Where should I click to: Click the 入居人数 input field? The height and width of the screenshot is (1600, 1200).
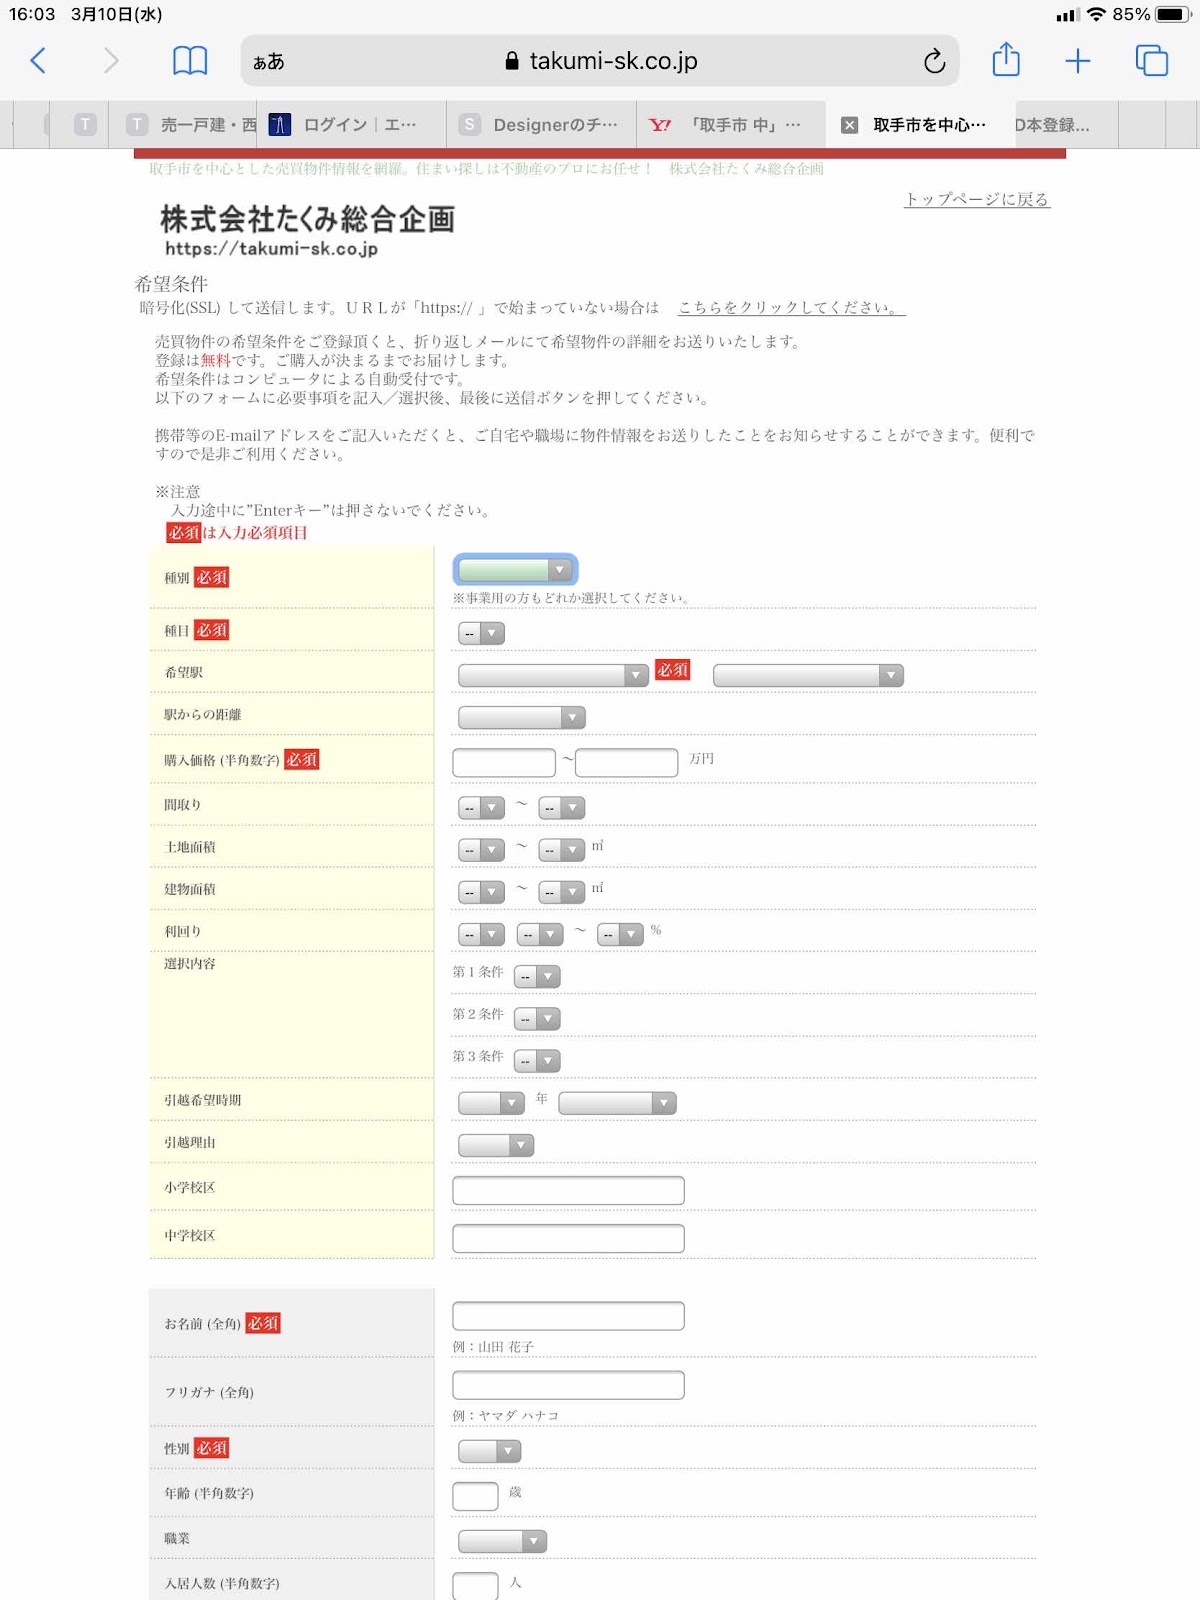point(475,1586)
